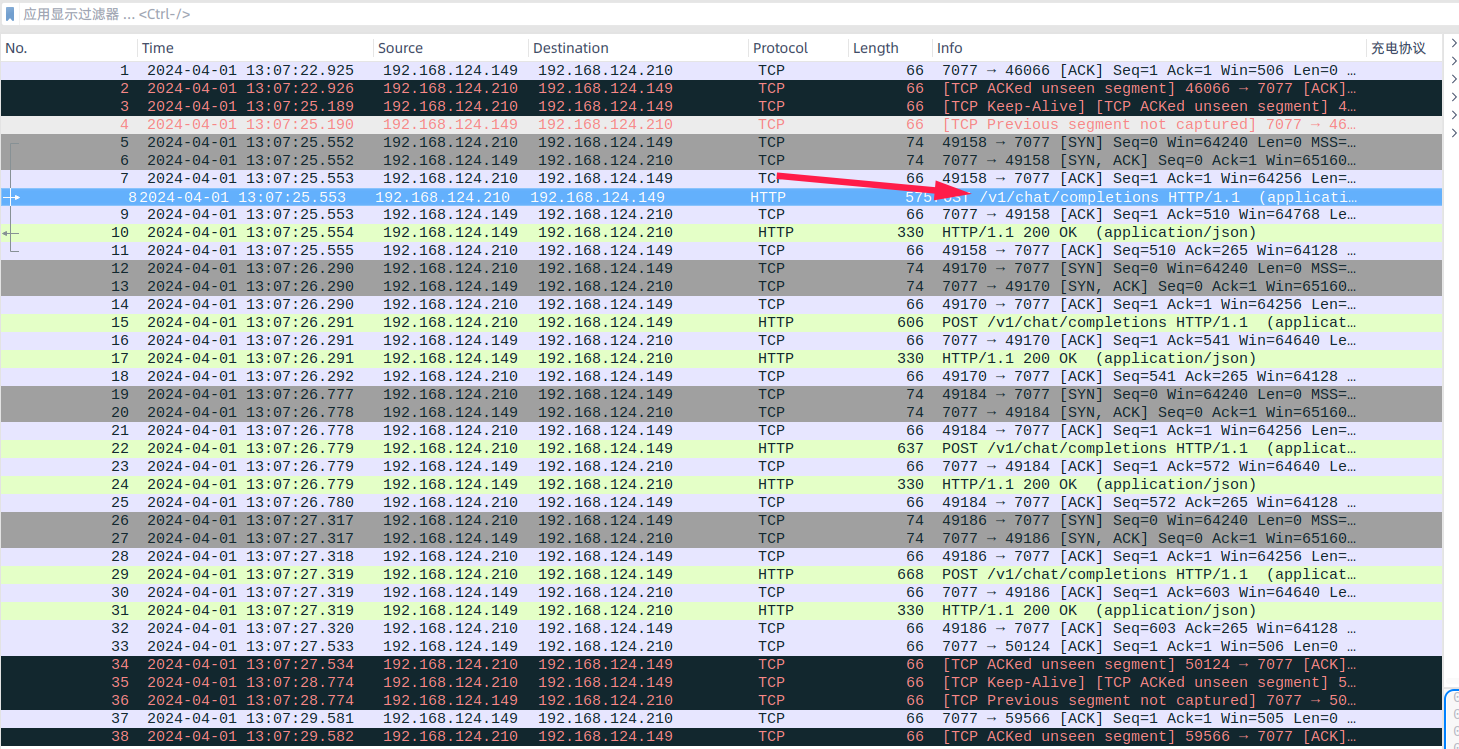Click the display filter bookmark icon

pos(10,14)
